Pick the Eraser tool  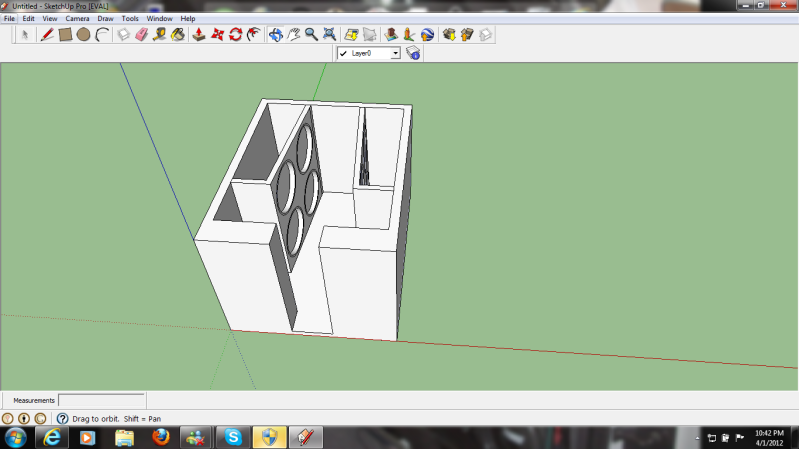click(x=141, y=35)
